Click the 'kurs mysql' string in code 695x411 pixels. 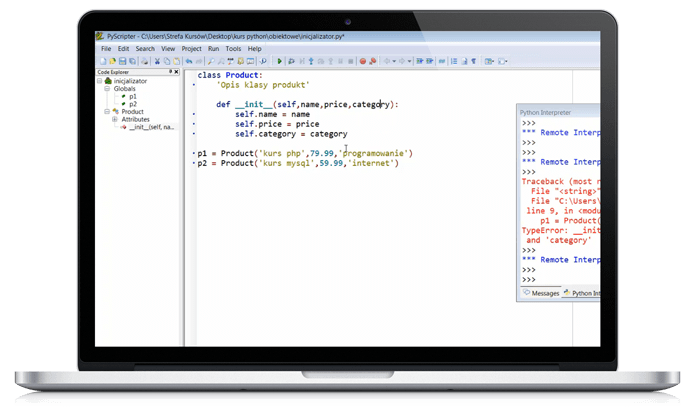287,163
